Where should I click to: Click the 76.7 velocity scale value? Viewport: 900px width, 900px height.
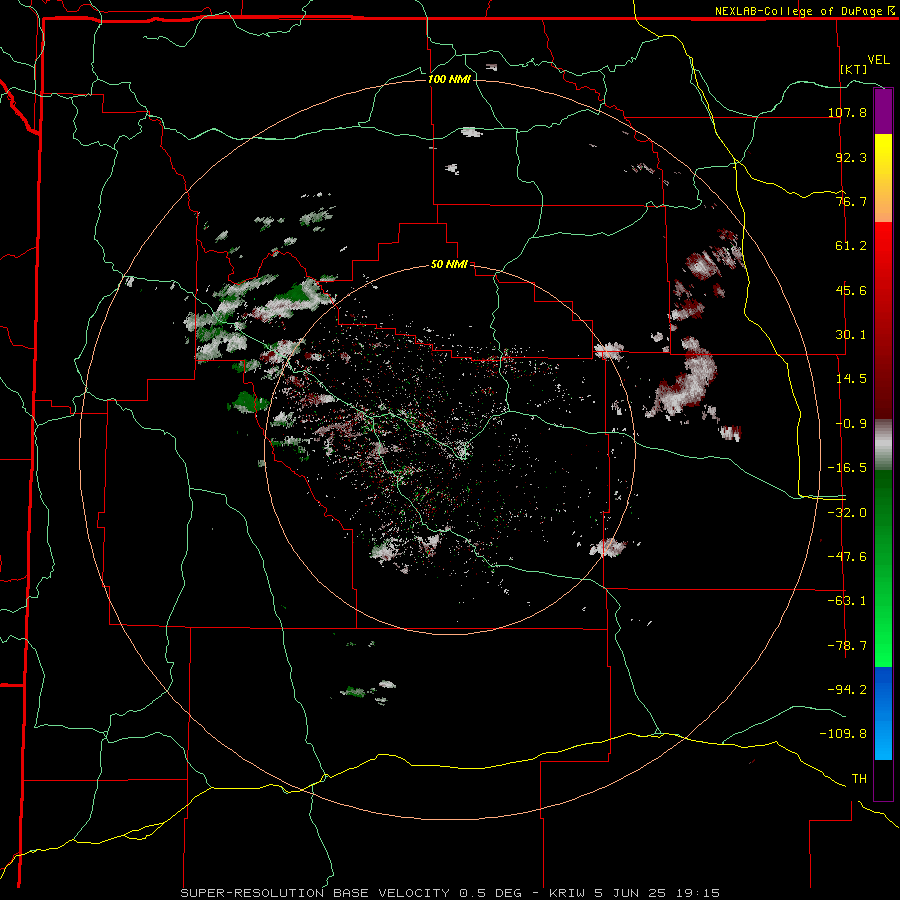coord(851,201)
